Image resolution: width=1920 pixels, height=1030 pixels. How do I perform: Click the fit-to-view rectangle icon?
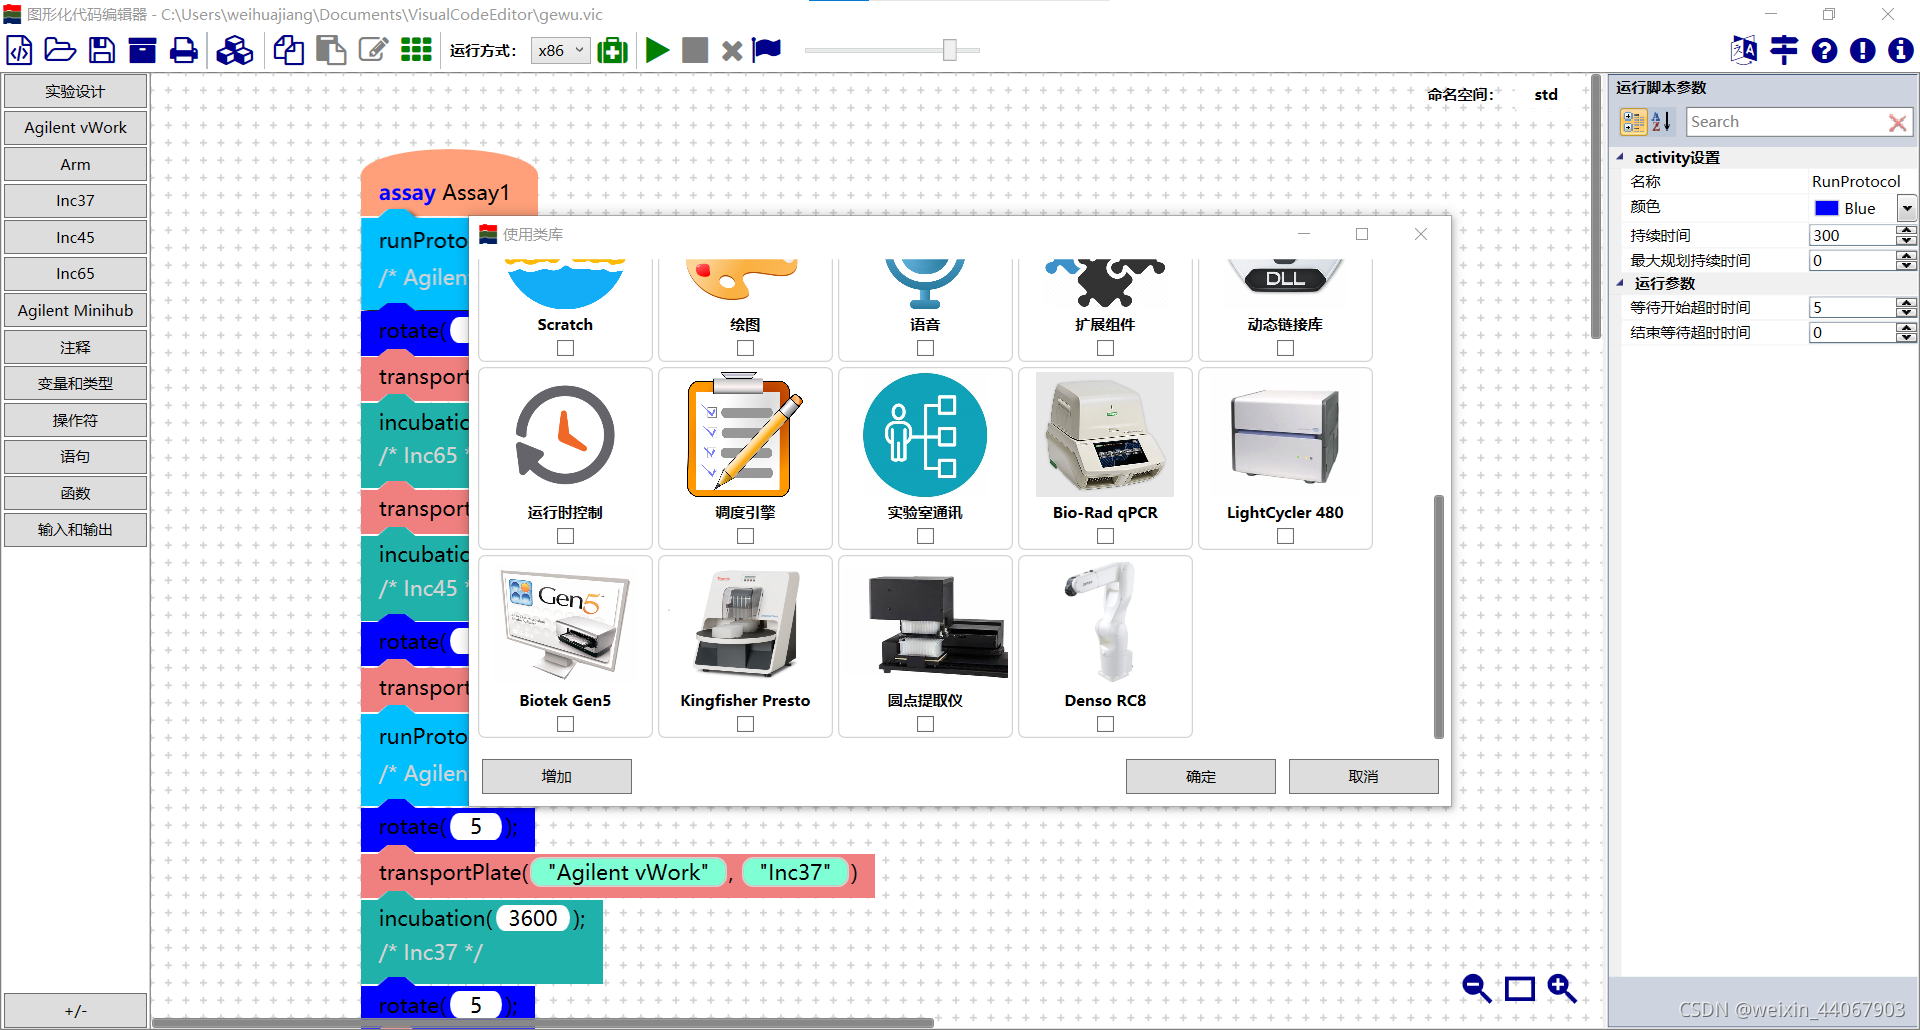[1520, 989]
